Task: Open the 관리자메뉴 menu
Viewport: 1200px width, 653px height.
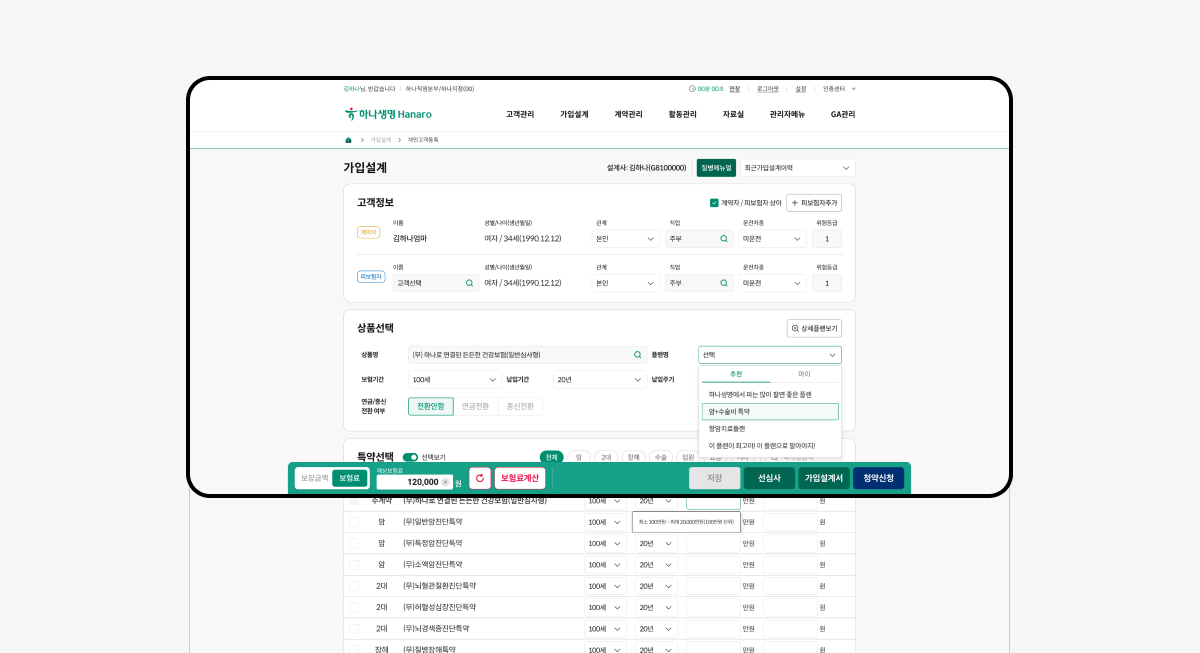Action: coord(787,114)
